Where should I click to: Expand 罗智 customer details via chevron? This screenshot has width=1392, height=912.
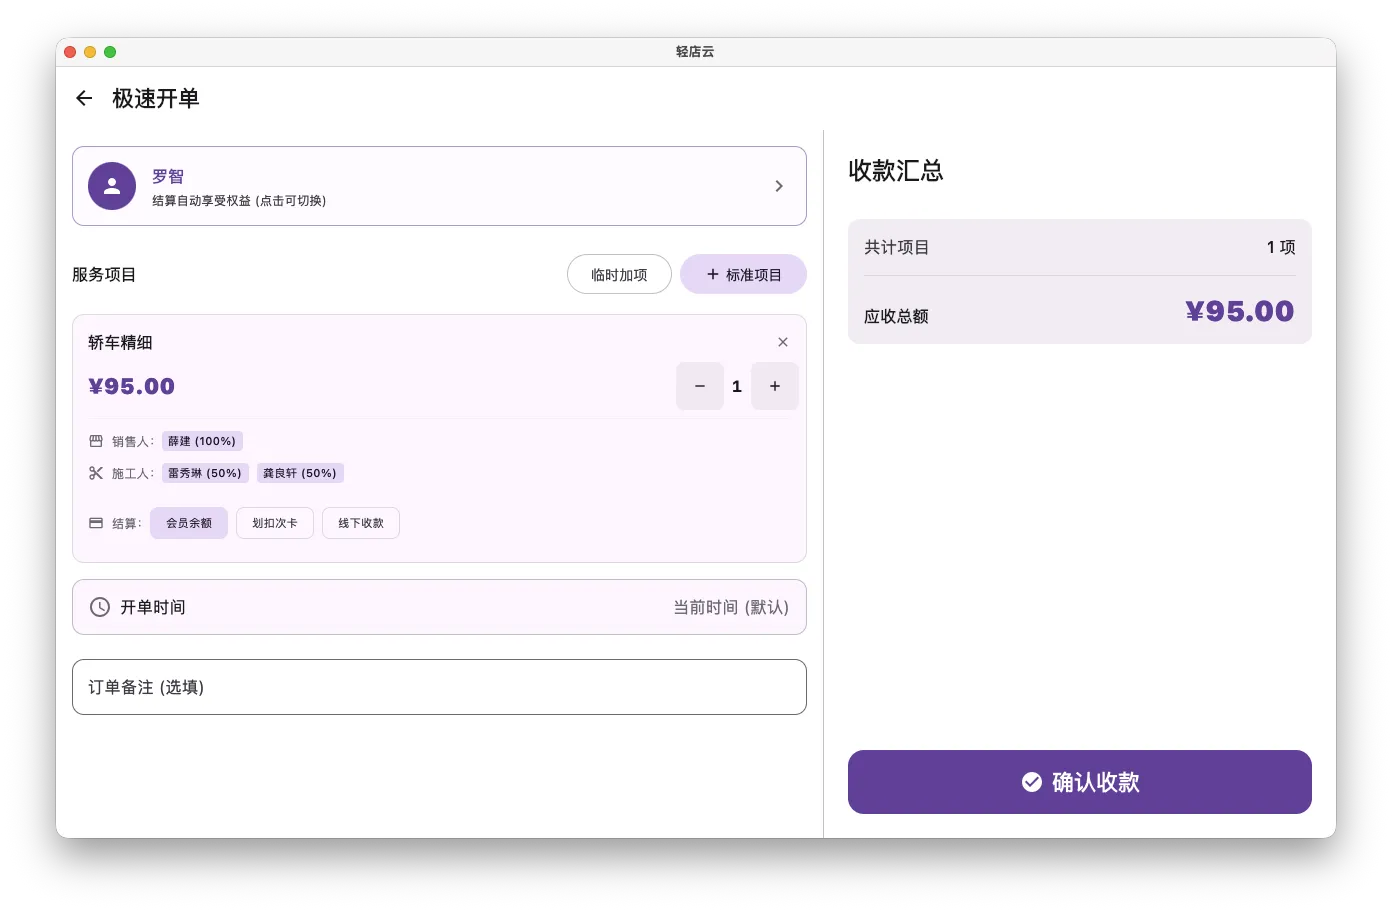[x=778, y=185]
